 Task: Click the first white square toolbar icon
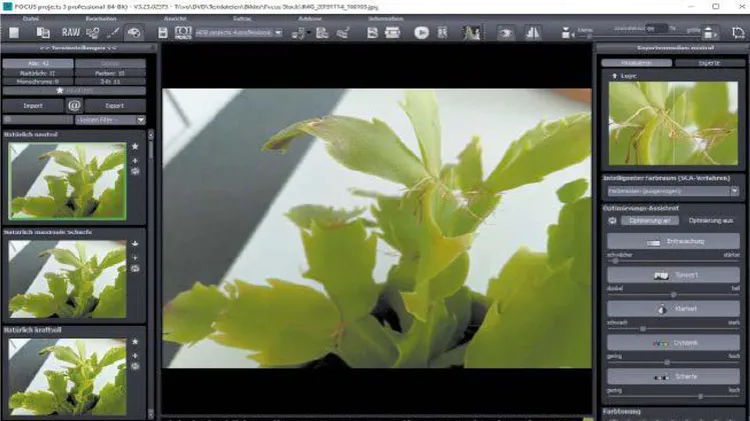click(14, 32)
